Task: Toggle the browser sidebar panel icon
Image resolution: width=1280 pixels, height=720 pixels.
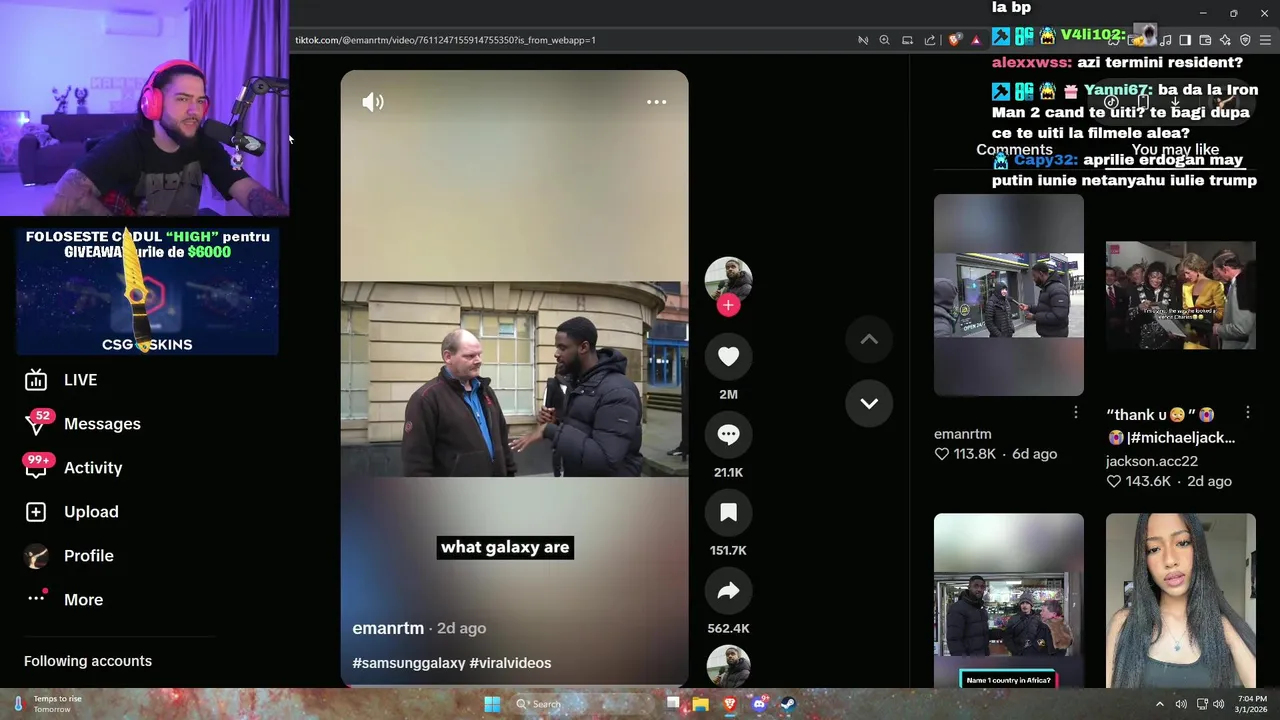Action: pyautogui.click(x=1185, y=40)
